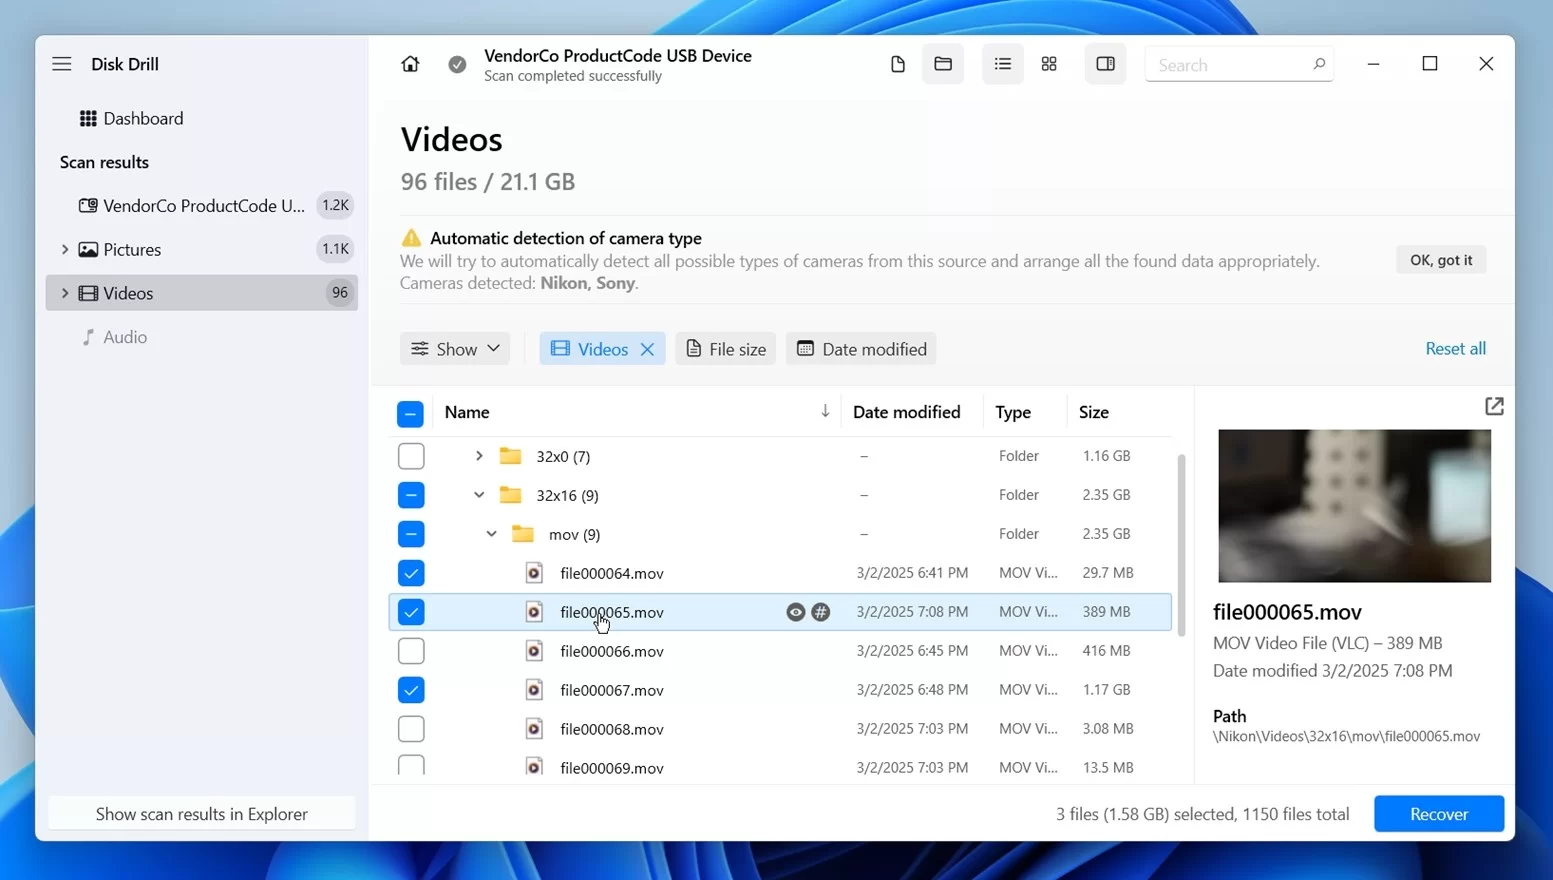
Task: Select VendorCo ProductCode scan result
Action: pyautogui.click(x=202, y=205)
